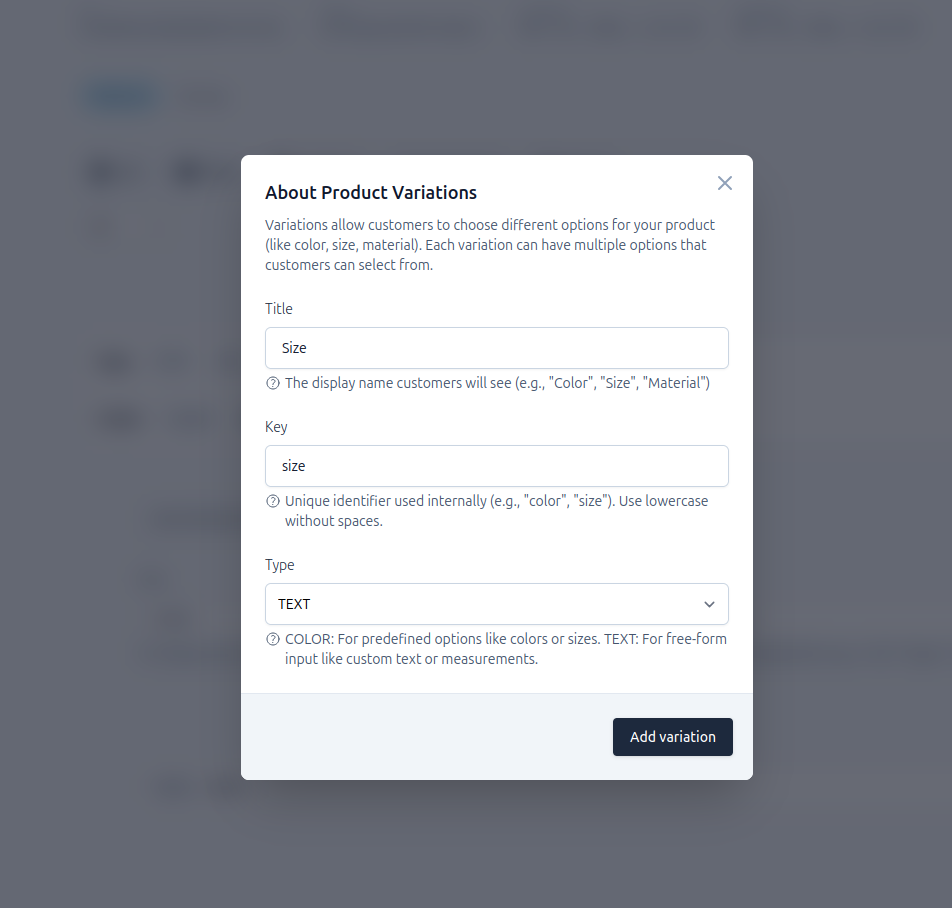Click the Add variation button

[673, 737]
